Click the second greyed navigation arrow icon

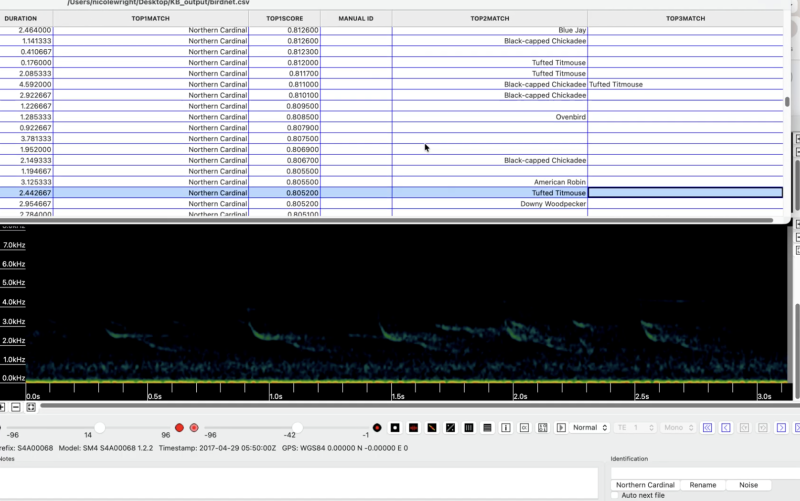[763, 428]
